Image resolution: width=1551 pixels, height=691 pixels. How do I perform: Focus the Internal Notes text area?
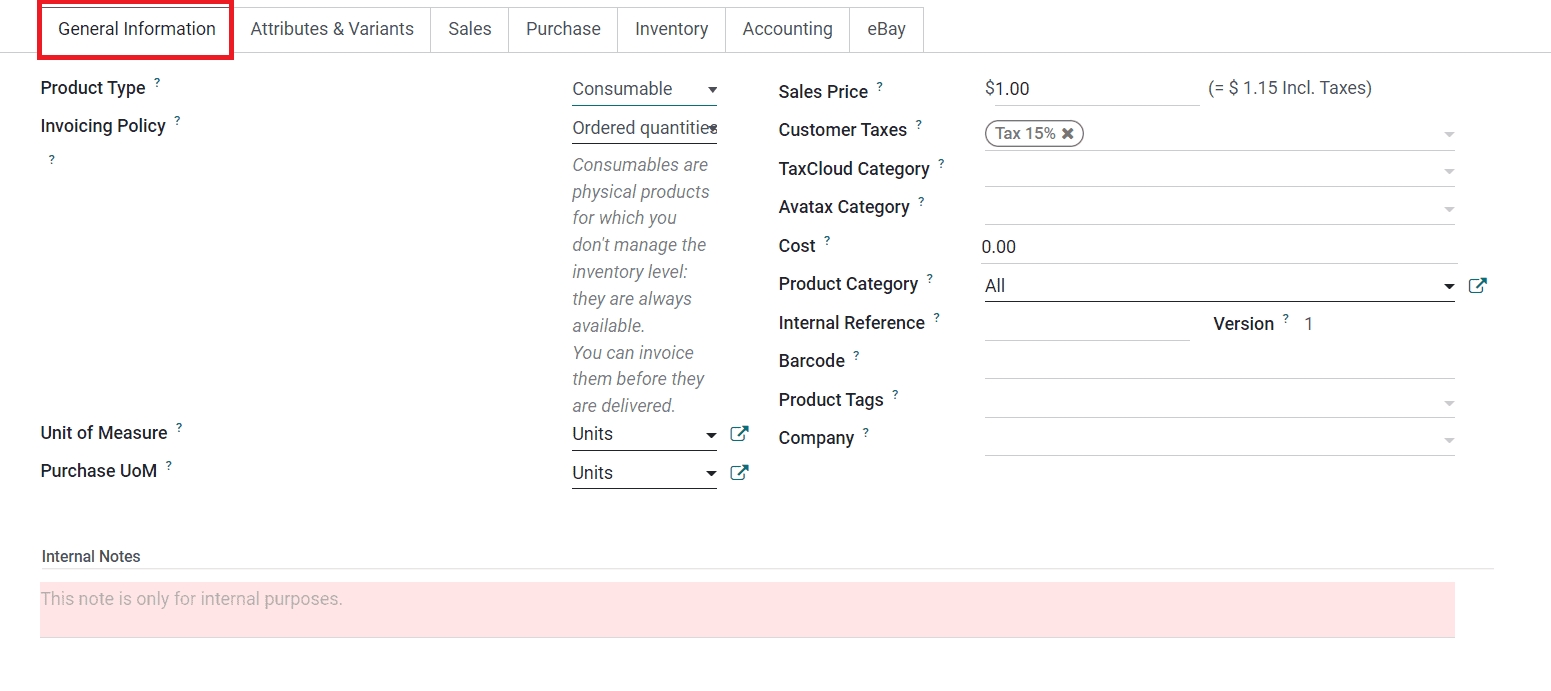[746, 609]
